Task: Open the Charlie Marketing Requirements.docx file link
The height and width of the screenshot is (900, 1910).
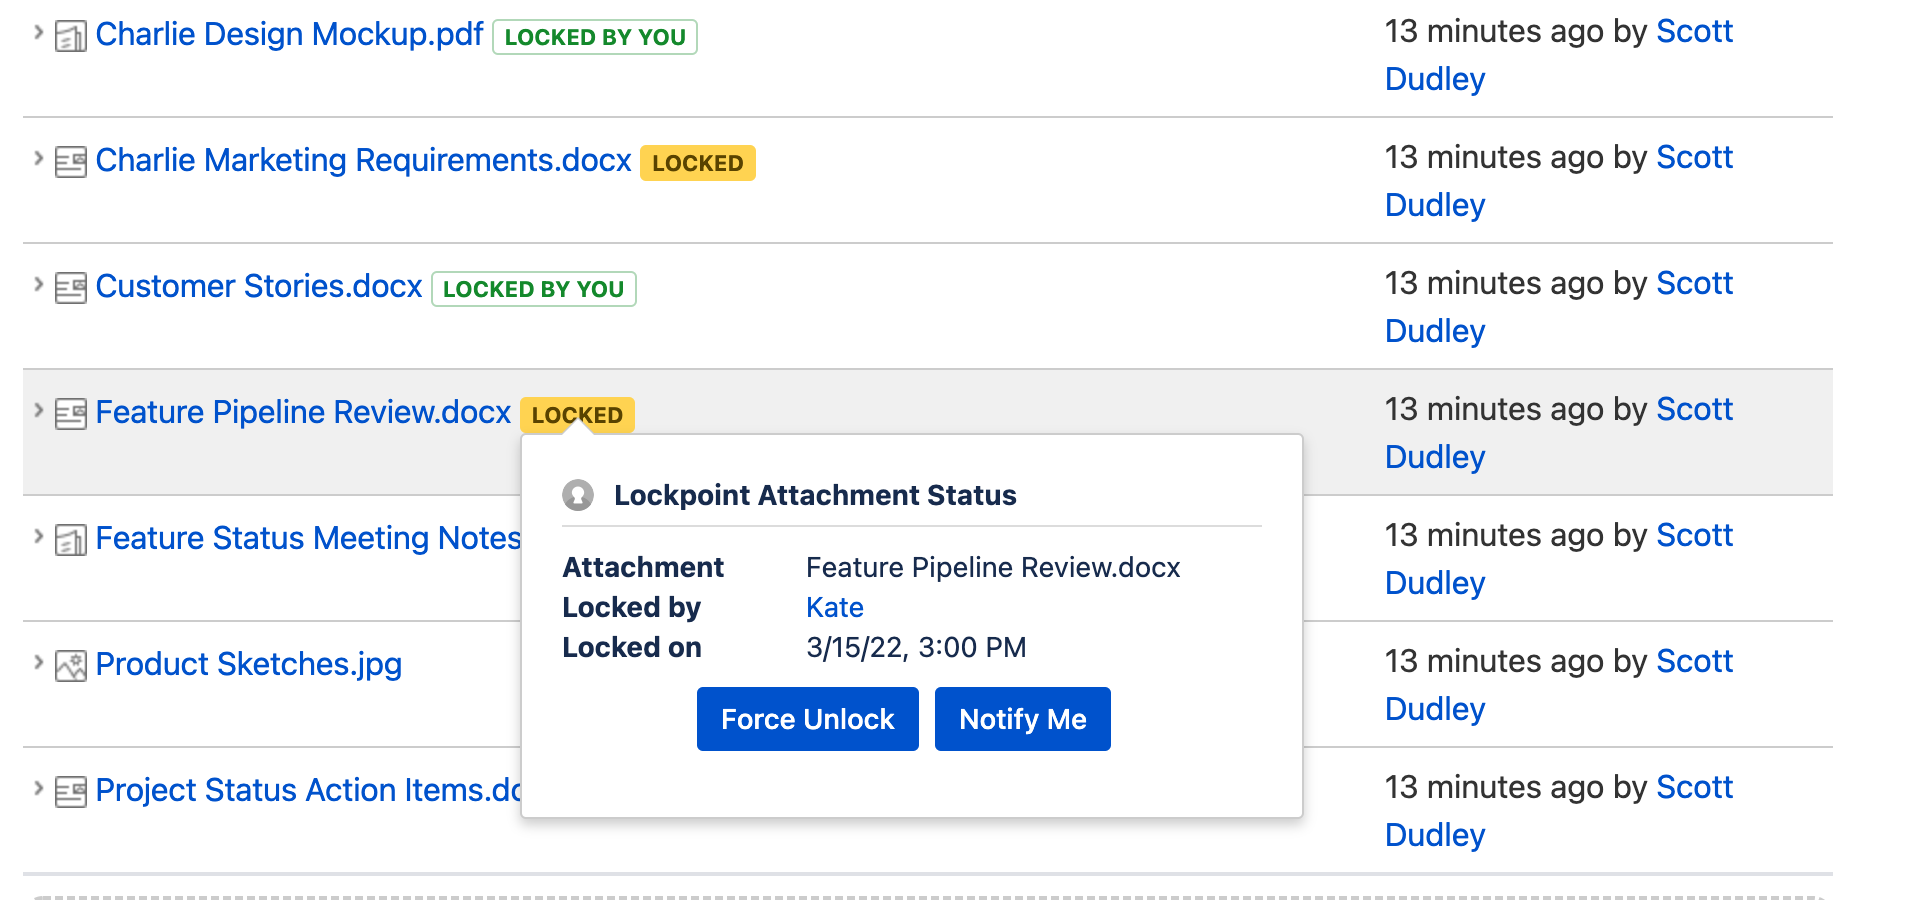Action: pos(363,160)
